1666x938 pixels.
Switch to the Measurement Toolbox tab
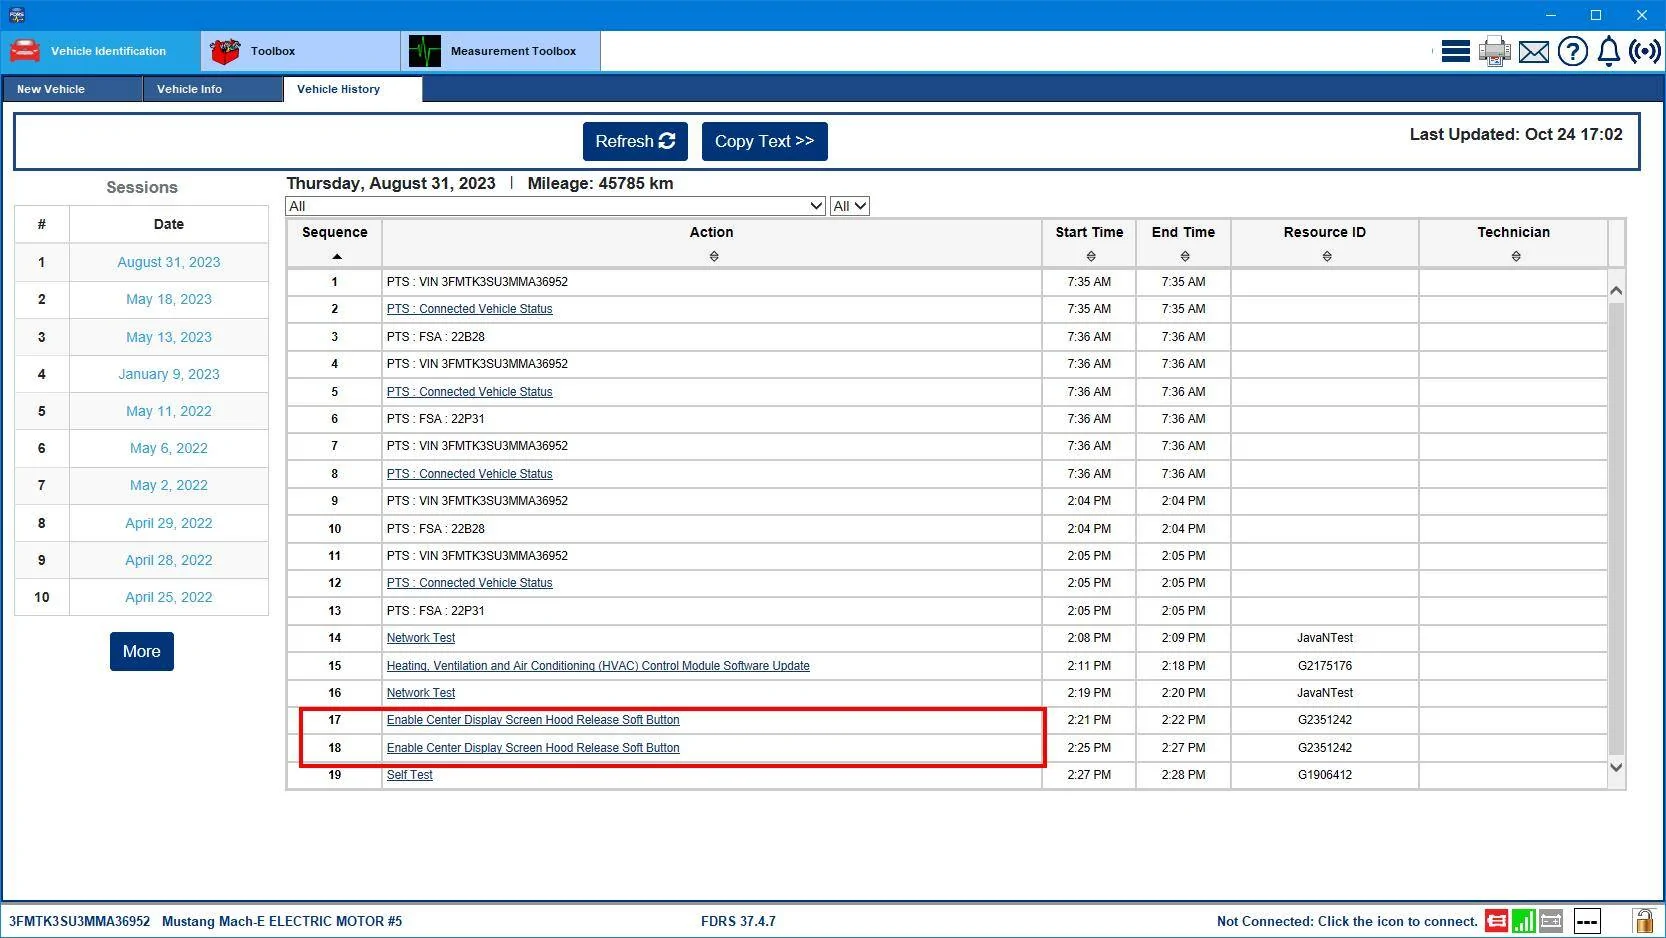point(500,51)
